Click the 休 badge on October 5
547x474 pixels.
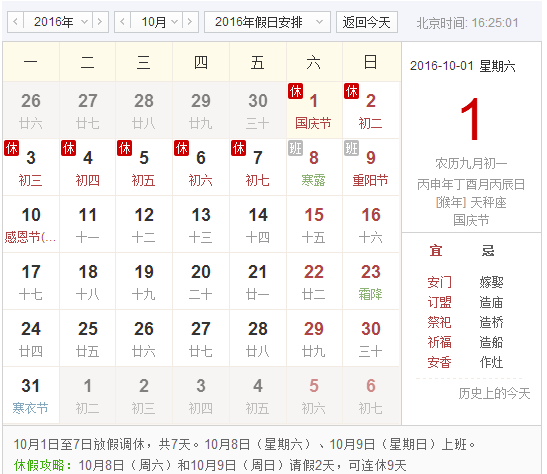pyautogui.click(x=125, y=148)
